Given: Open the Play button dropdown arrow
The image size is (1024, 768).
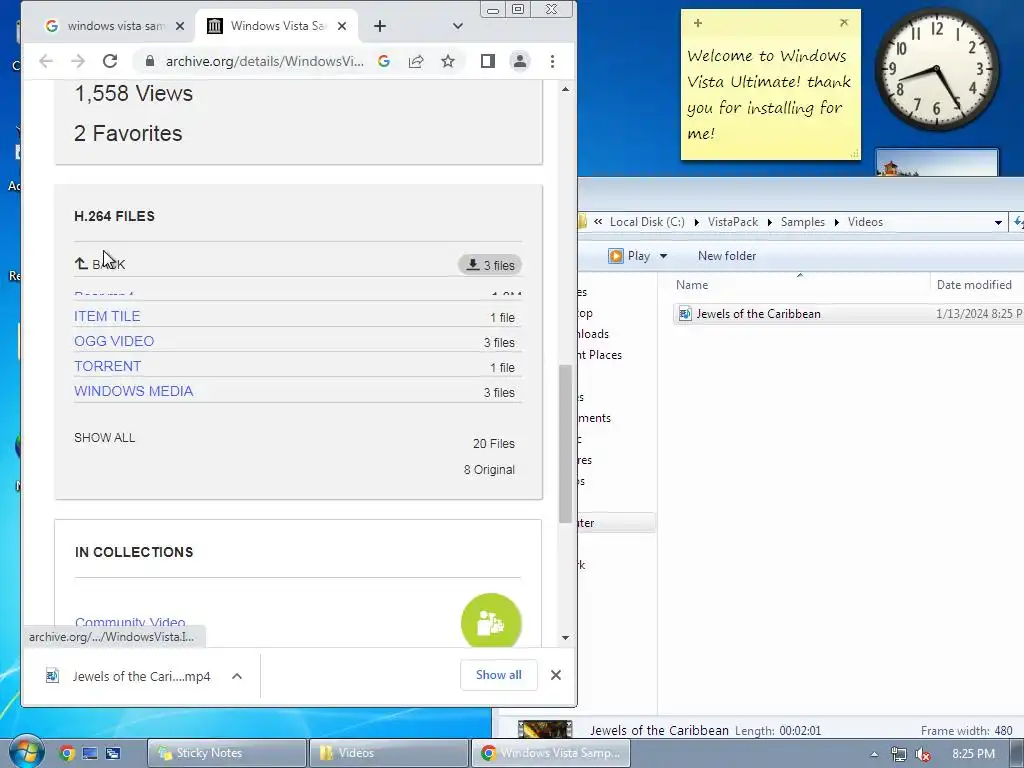Looking at the screenshot, I should 664,256.
